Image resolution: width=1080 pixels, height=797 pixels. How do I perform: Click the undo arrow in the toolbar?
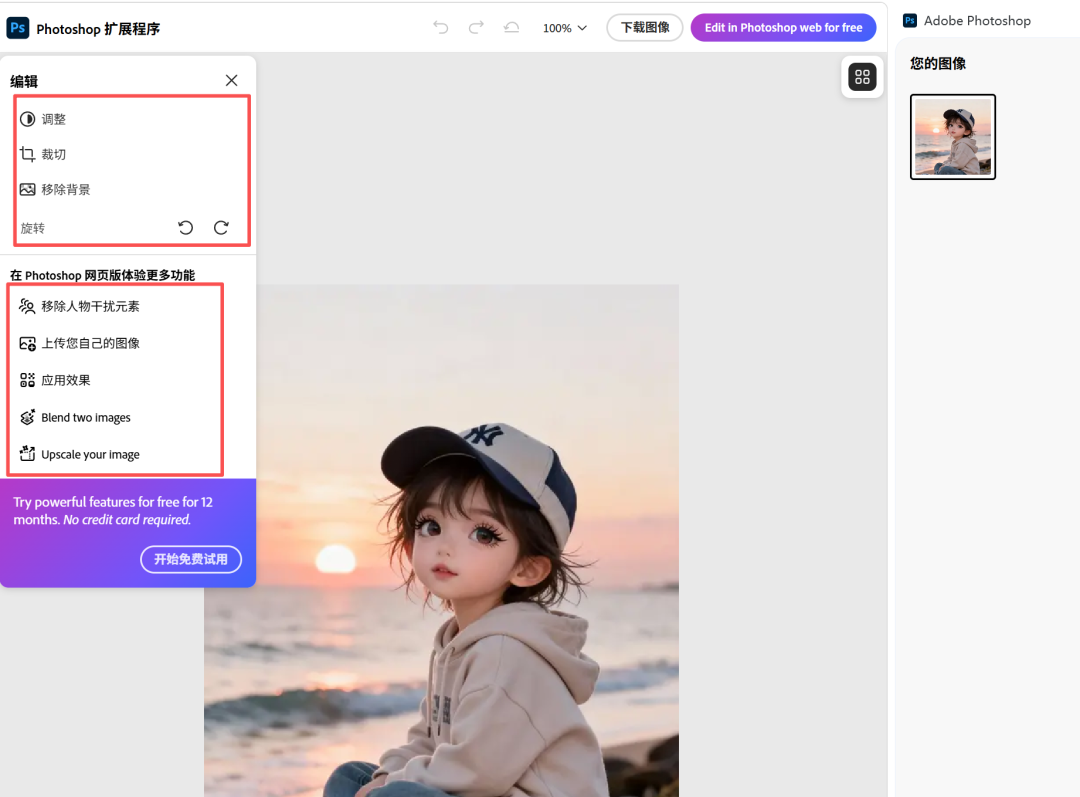click(x=440, y=28)
